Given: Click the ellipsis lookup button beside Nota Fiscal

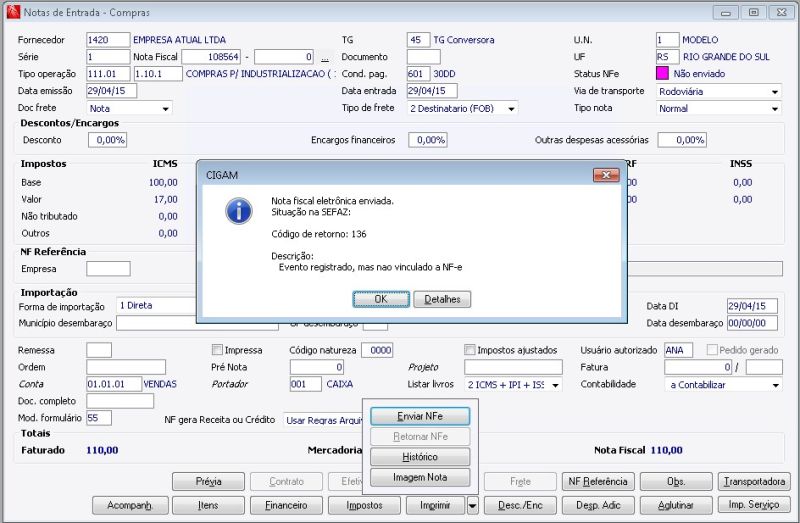Looking at the screenshot, I should coord(324,57).
